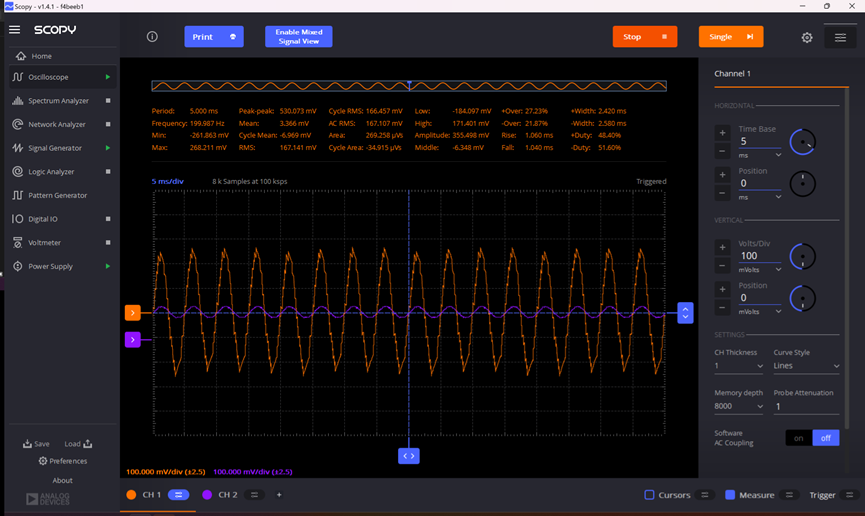Viewport: 865px width, 516px height.
Task: Click the orange CH 1 offset handle
Action: click(x=132, y=313)
